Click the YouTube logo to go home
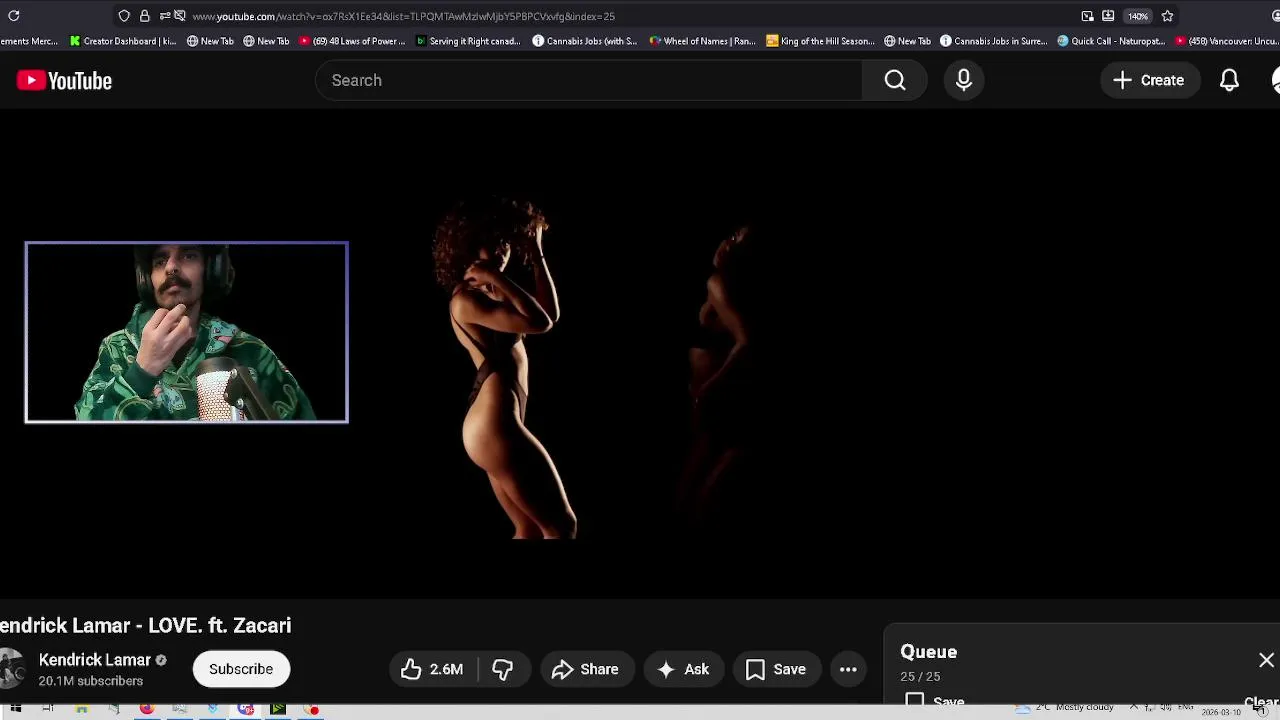 tap(64, 81)
